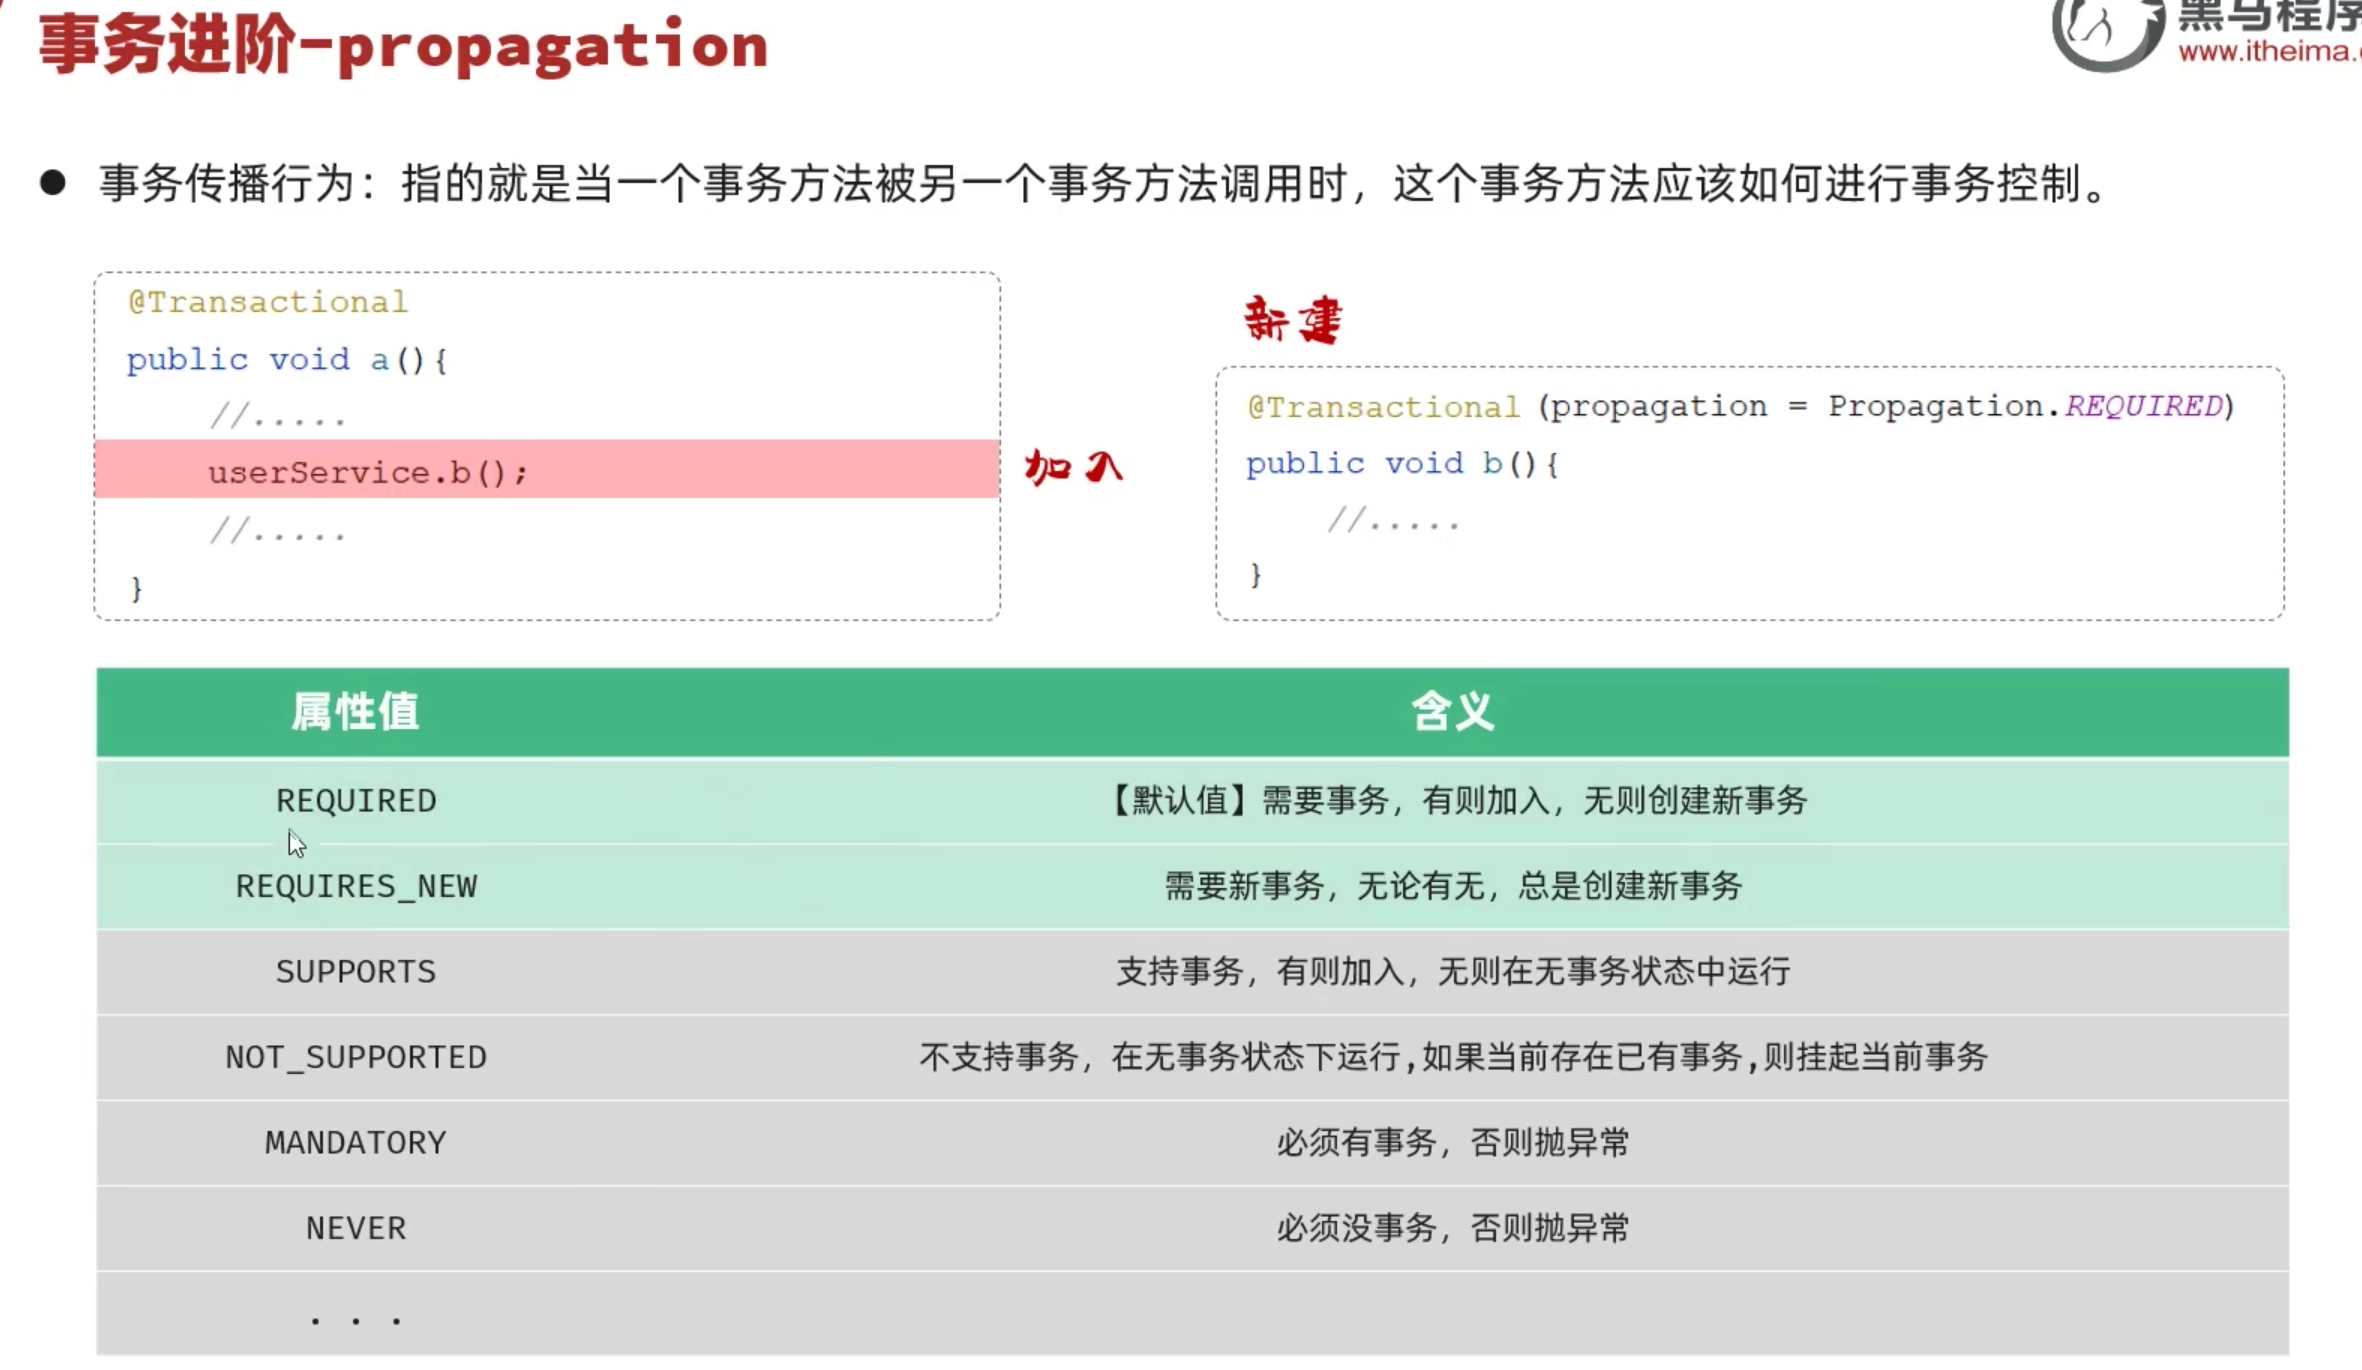Select the NOT_SUPPORTED row label

[356, 1057]
